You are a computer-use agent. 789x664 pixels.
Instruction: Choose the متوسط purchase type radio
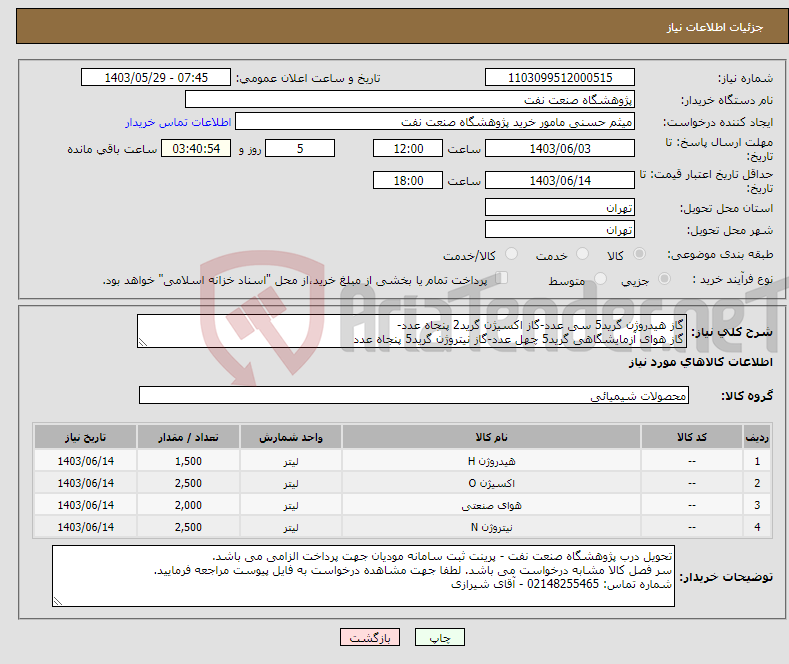coord(600,279)
